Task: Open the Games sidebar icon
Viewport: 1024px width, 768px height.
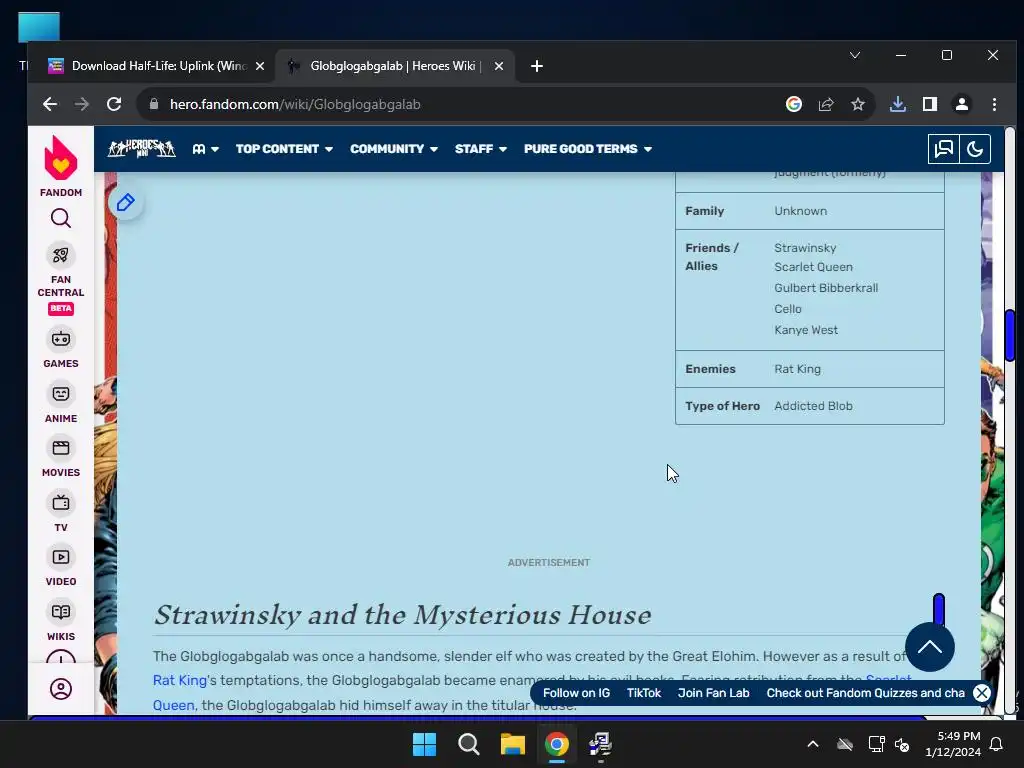Action: pos(61,340)
